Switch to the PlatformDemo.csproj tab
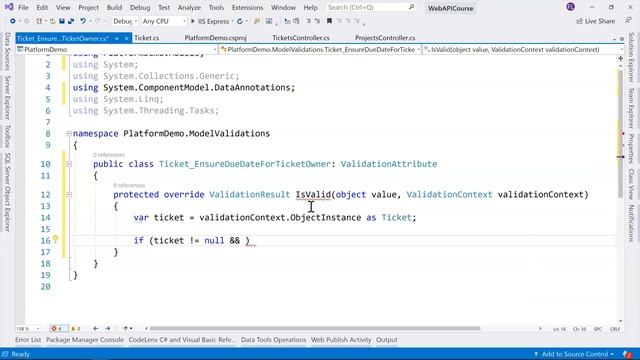This screenshot has height=360, width=640. click(216, 38)
